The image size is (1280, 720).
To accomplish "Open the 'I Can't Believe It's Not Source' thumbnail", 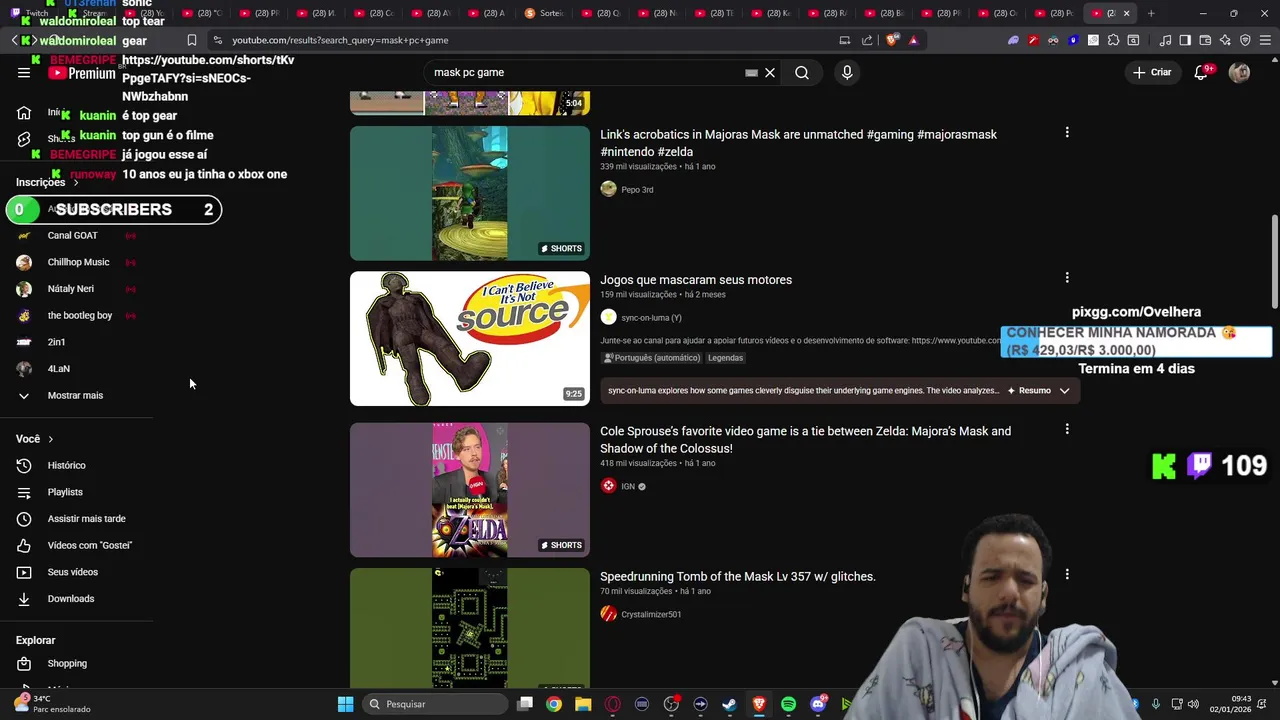I will [470, 339].
